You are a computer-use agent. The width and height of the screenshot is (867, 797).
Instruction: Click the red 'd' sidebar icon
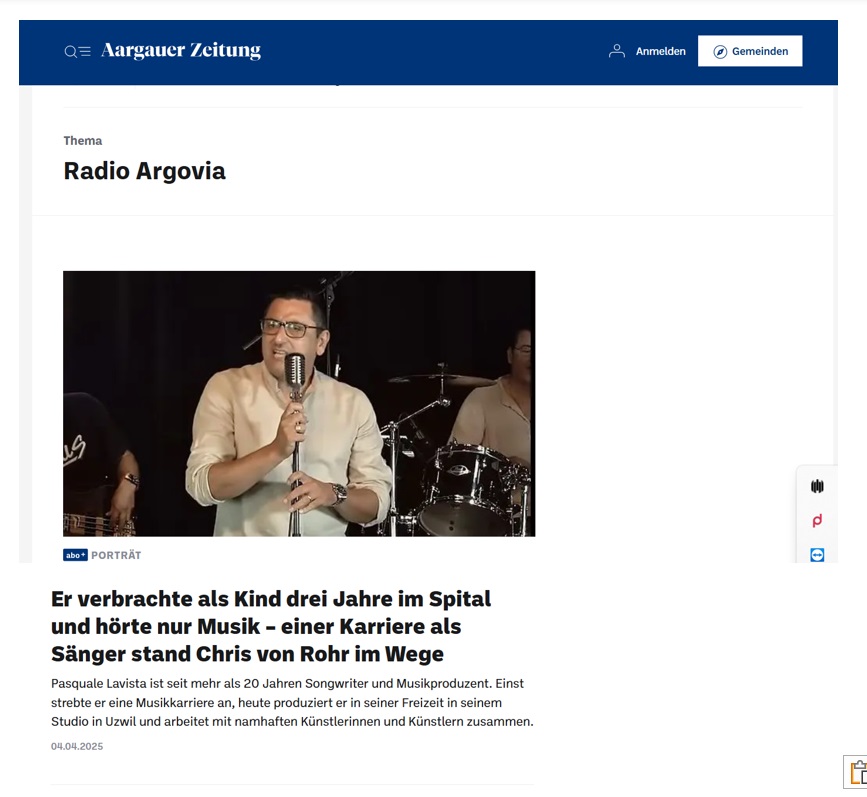(817, 520)
